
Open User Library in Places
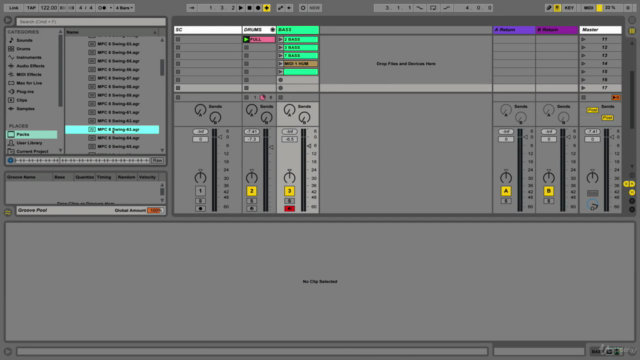[x=29, y=143]
